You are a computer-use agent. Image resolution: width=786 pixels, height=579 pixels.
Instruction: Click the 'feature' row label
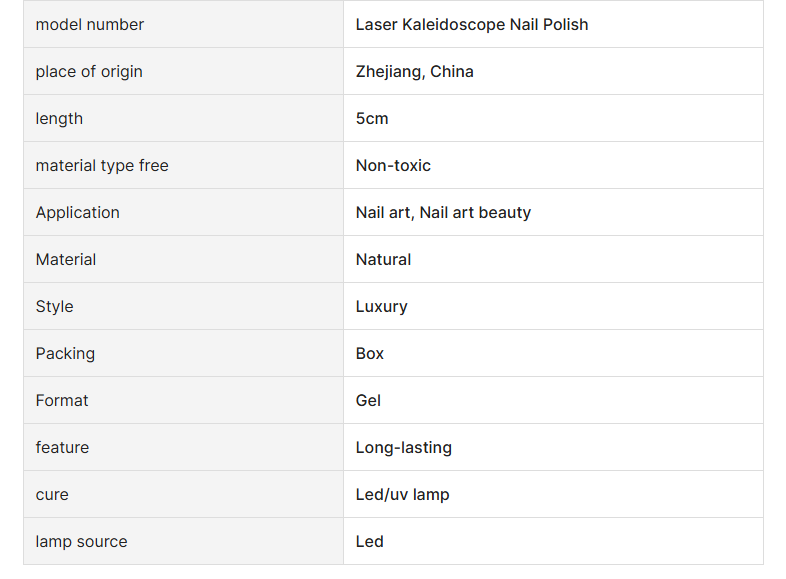62,447
